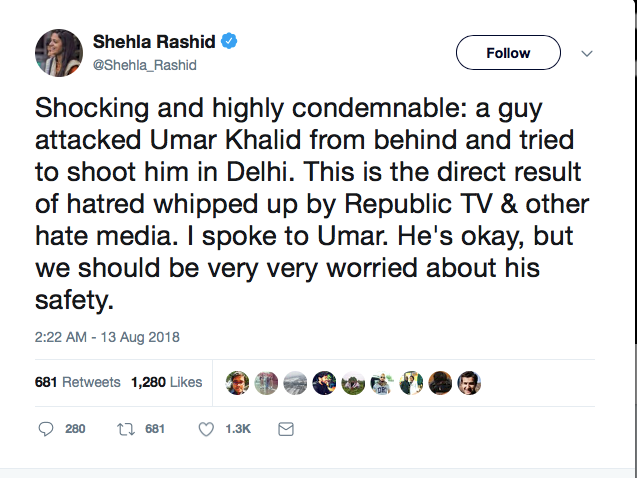Click the last liker avatar in row
The image size is (637, 478).
pos(469,383)
